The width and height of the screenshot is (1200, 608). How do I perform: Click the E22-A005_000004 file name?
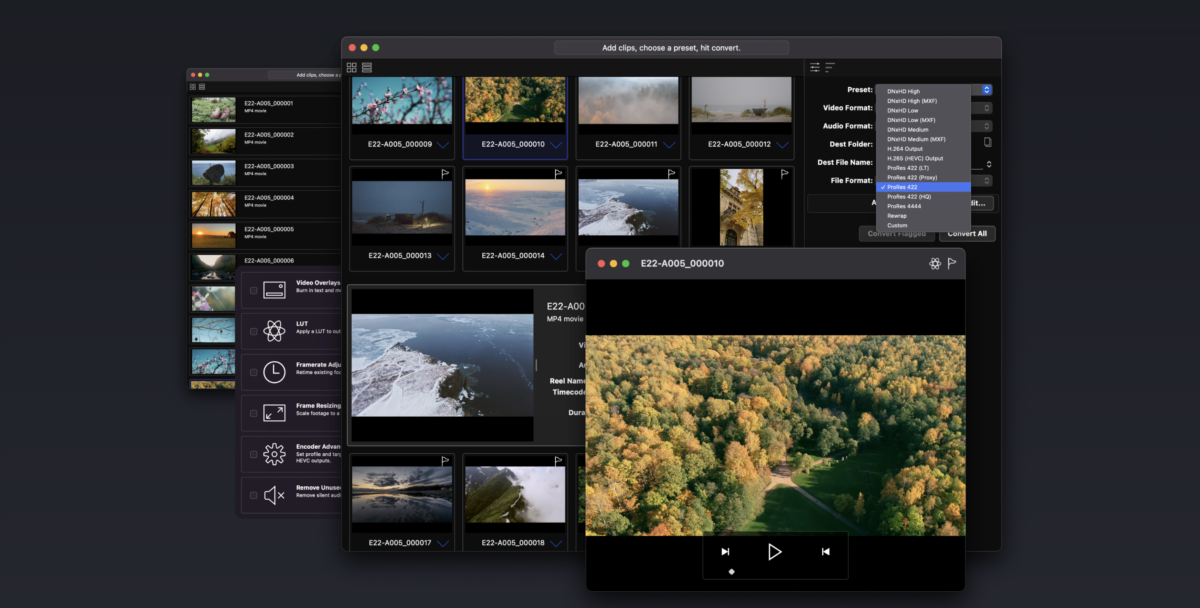[x=269, y=197]
